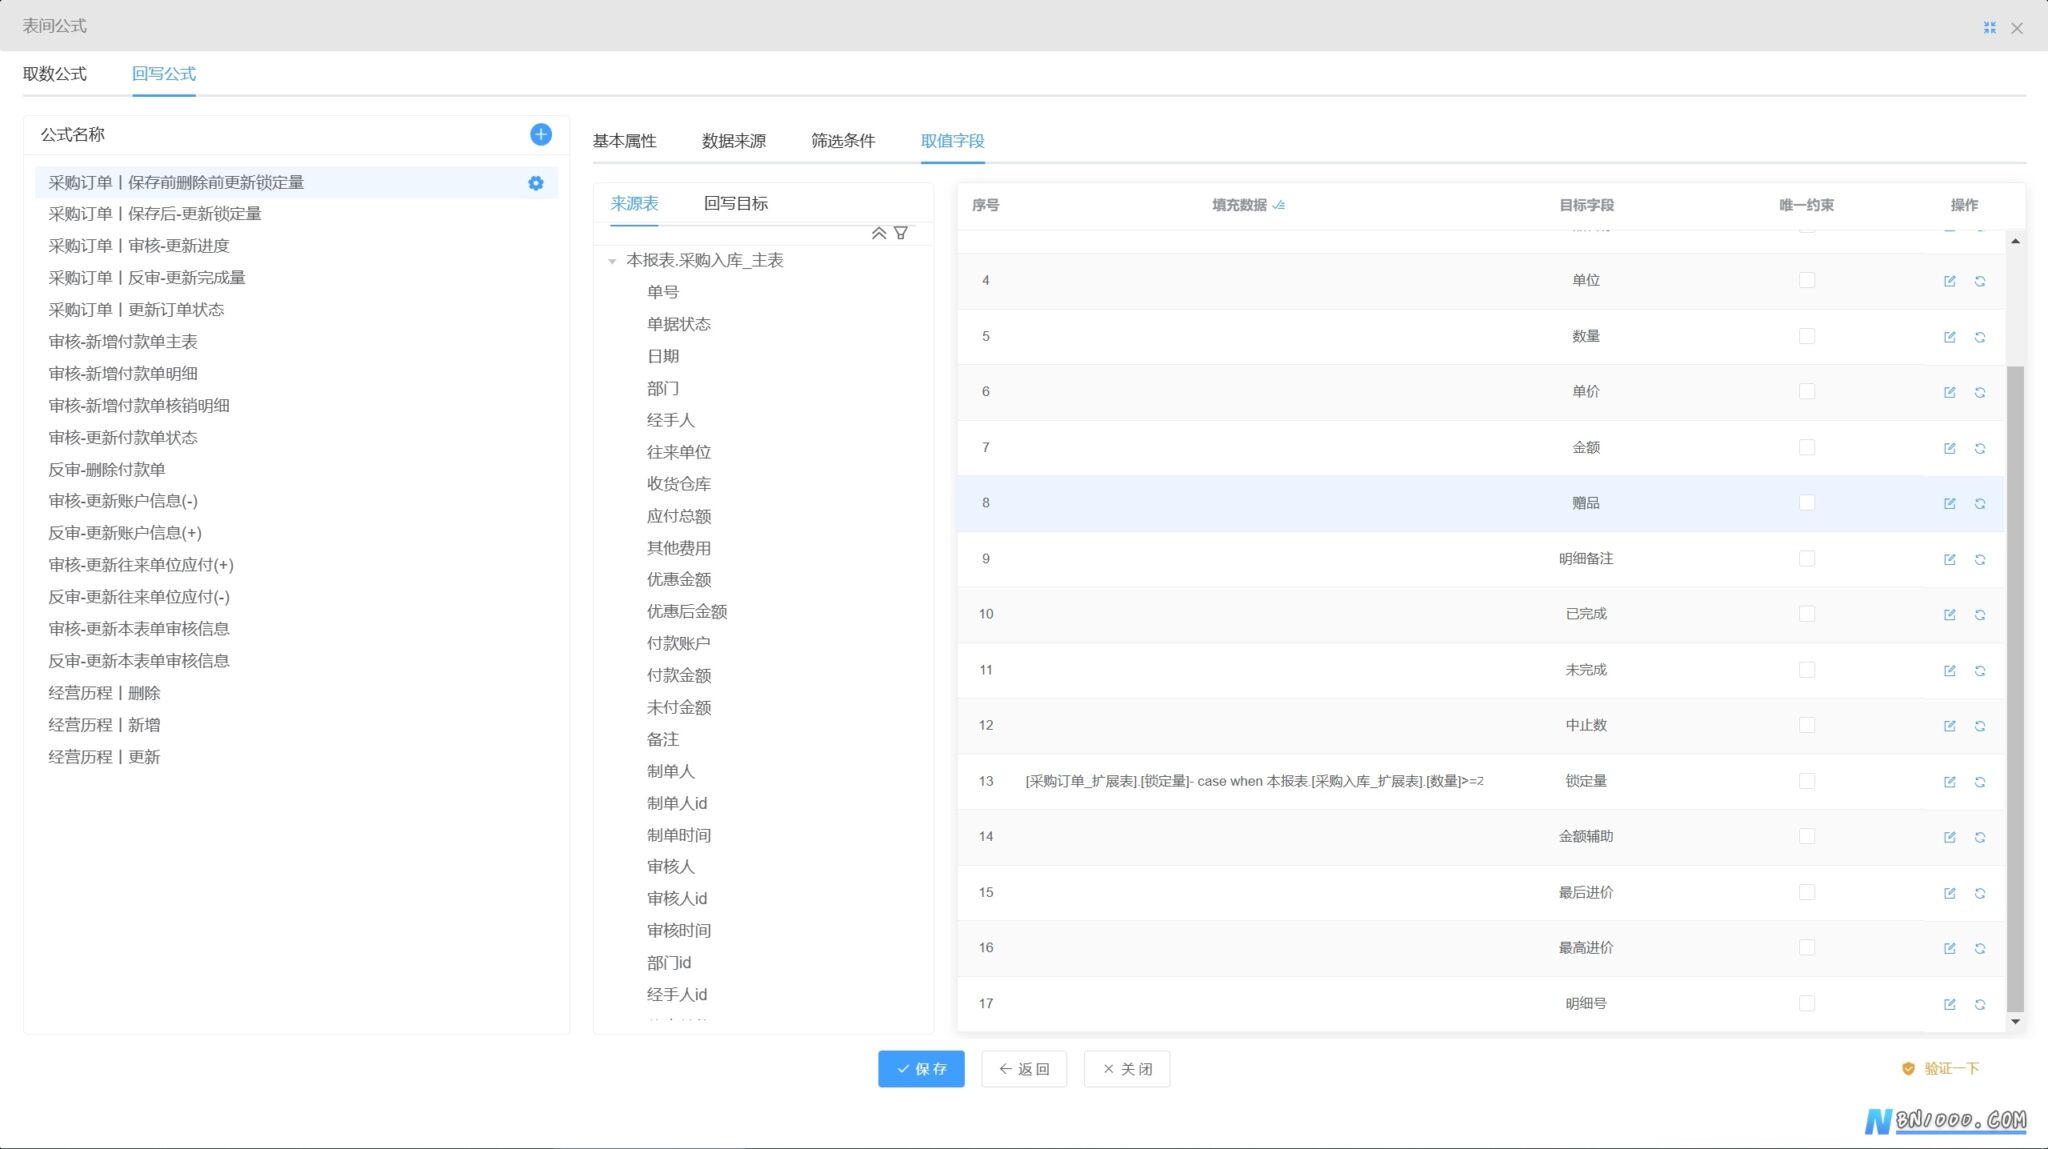Open the 基本属性 tab

625,141
